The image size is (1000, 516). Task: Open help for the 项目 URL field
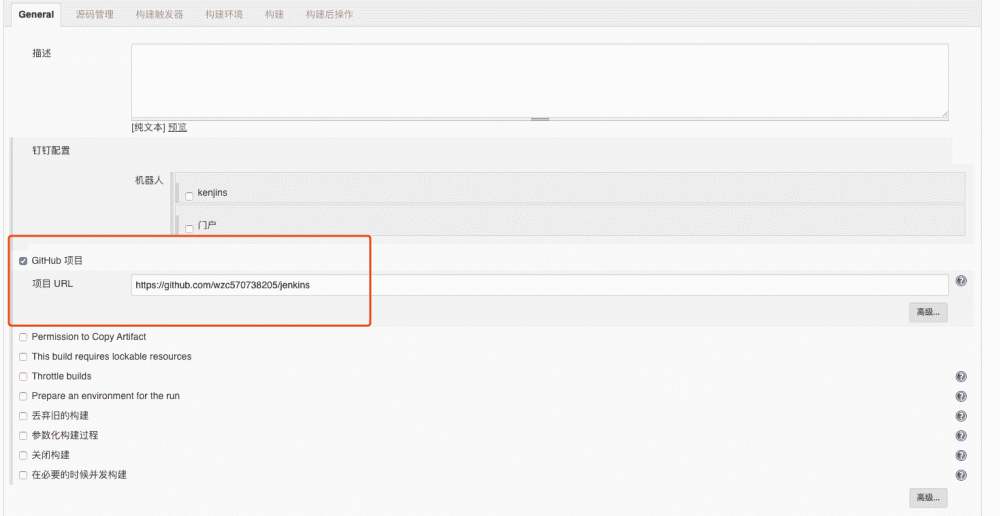pos(961,281)
